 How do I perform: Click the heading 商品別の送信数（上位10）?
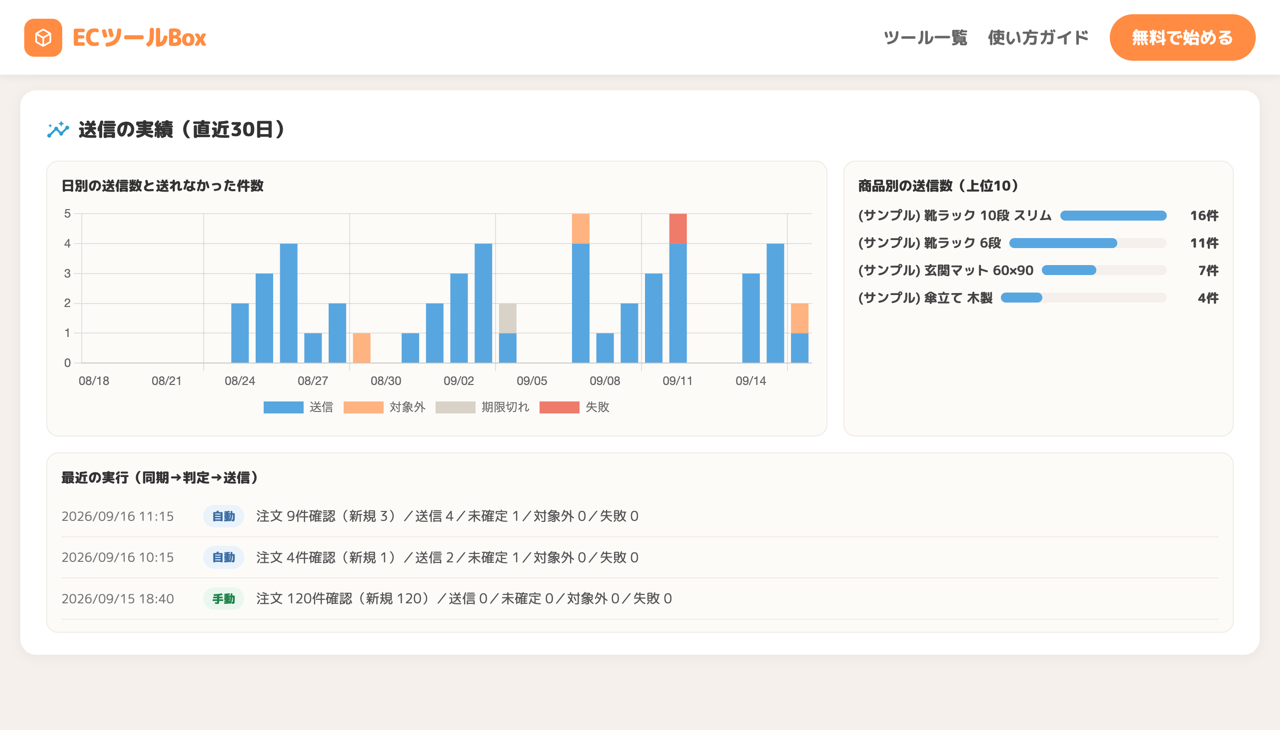[x=938, y=186]
